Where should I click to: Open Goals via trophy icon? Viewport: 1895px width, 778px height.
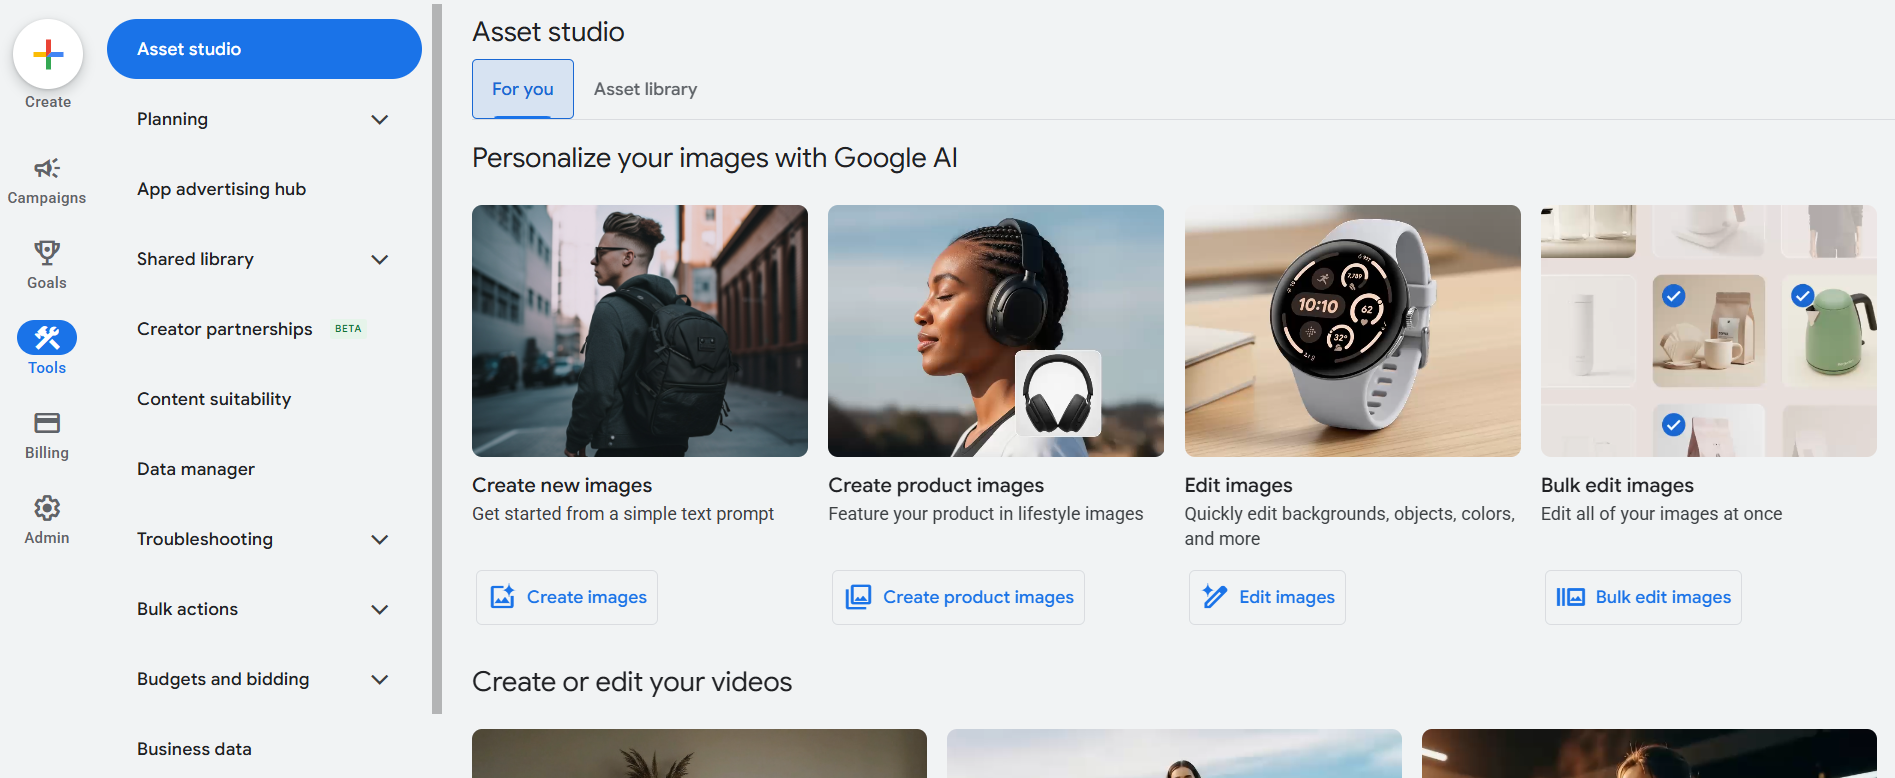click(47, 253)
